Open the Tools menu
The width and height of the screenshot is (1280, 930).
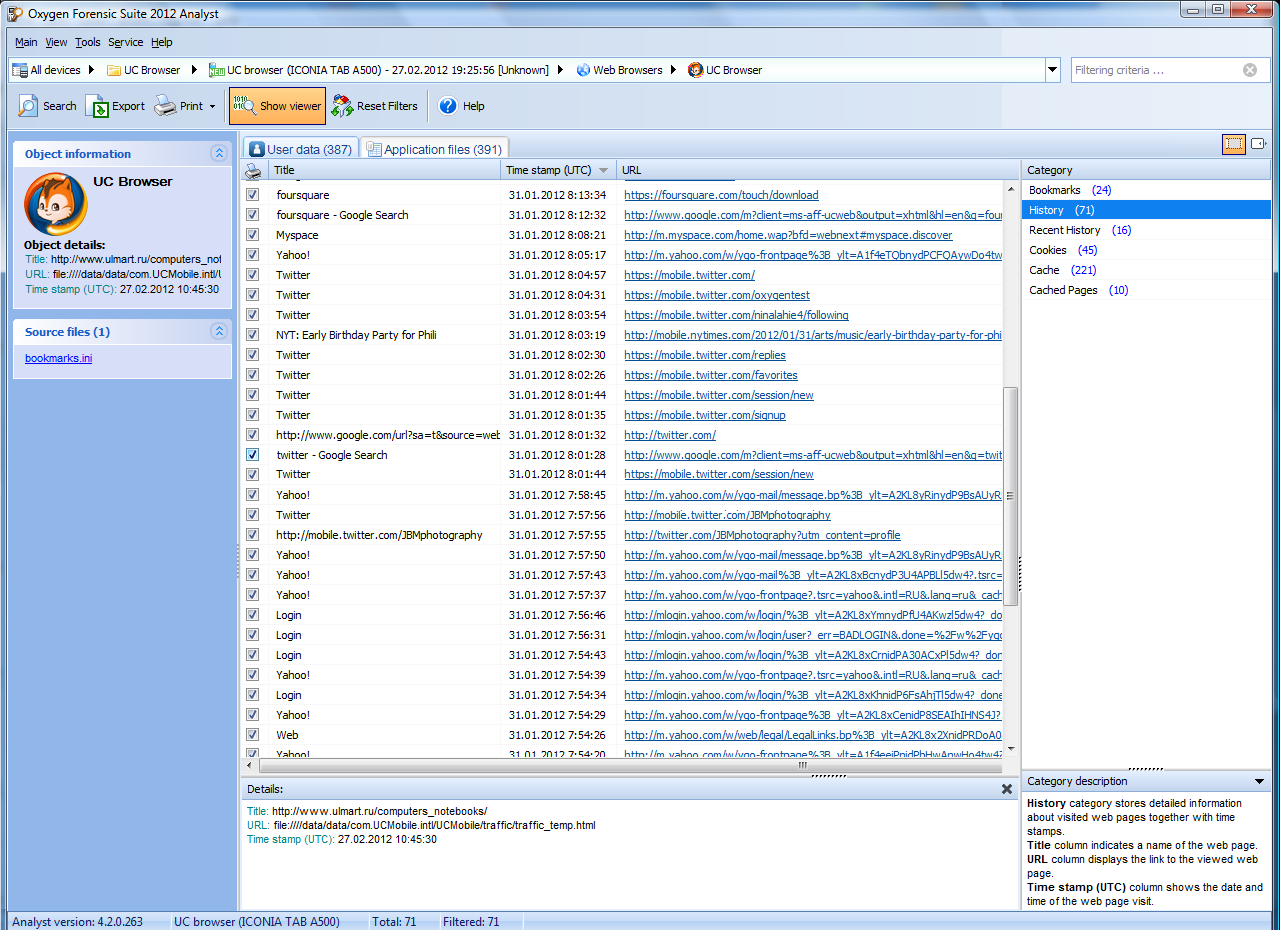[88, 42]
